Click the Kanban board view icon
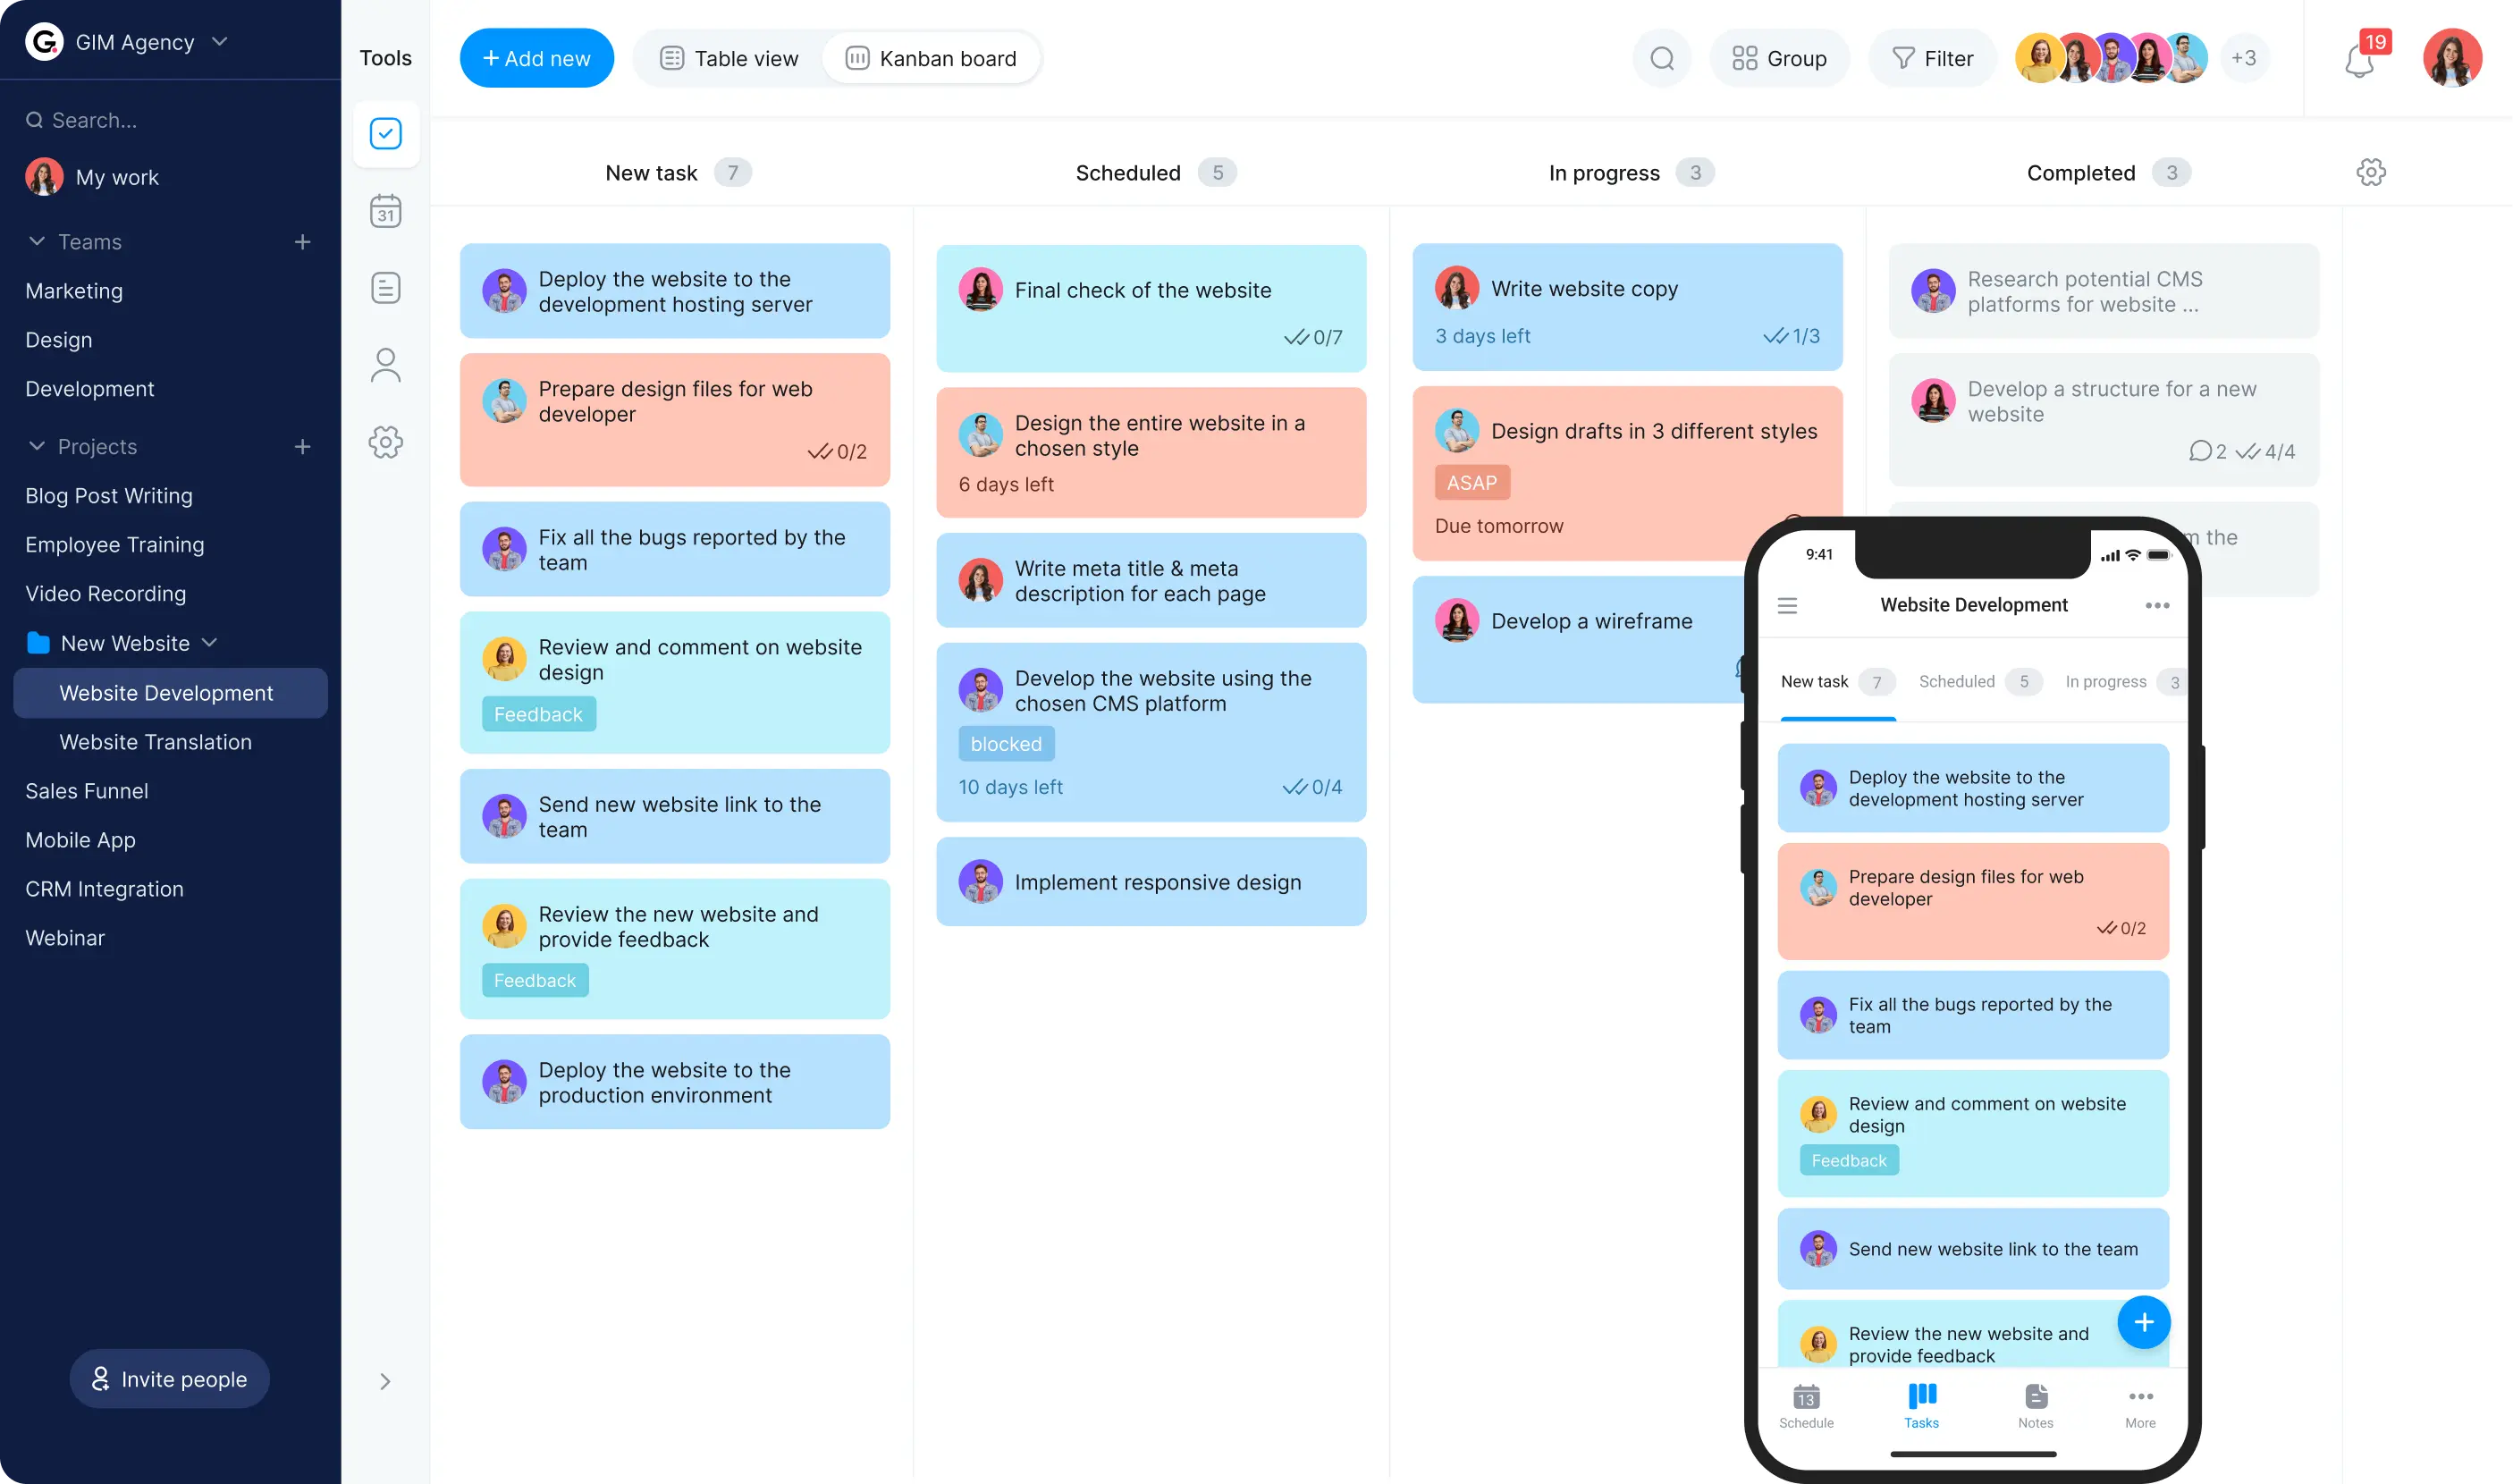The width and height of the screenshot is (2513, 1484). point(856,58)
